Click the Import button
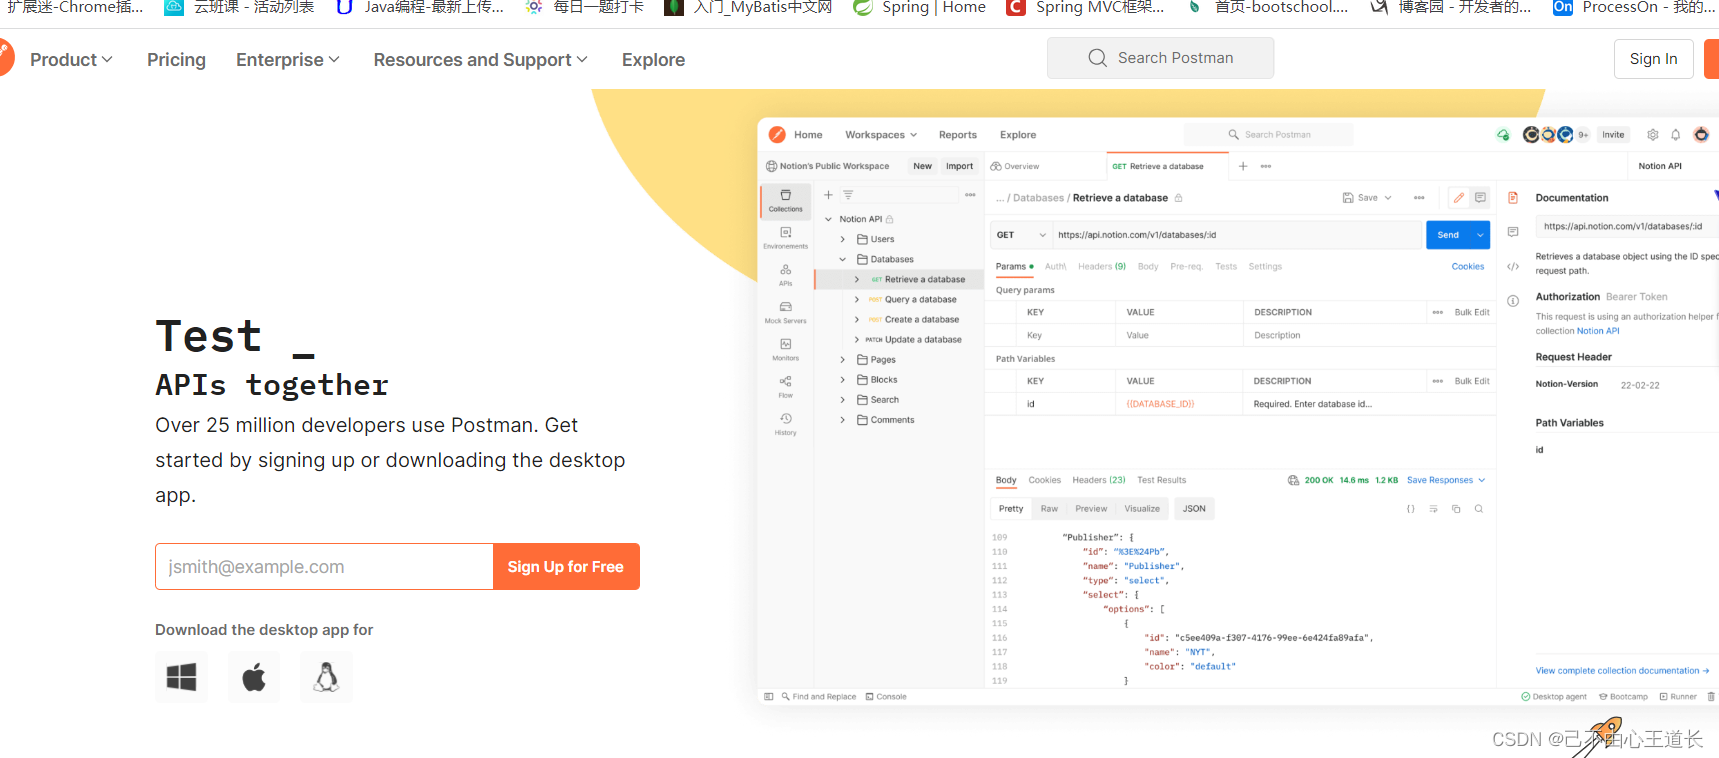Screen dimensions: 1719x758 959,166
